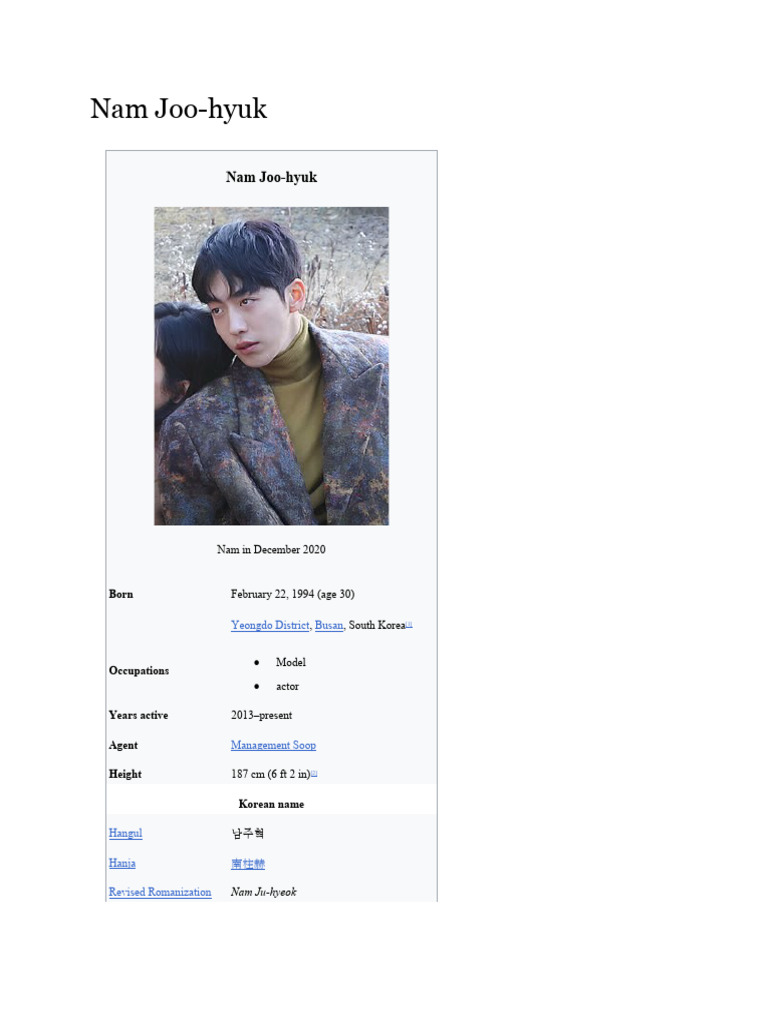Click the footnote marker beside the height value
768x1024 pixels.
tap(314, 773)
